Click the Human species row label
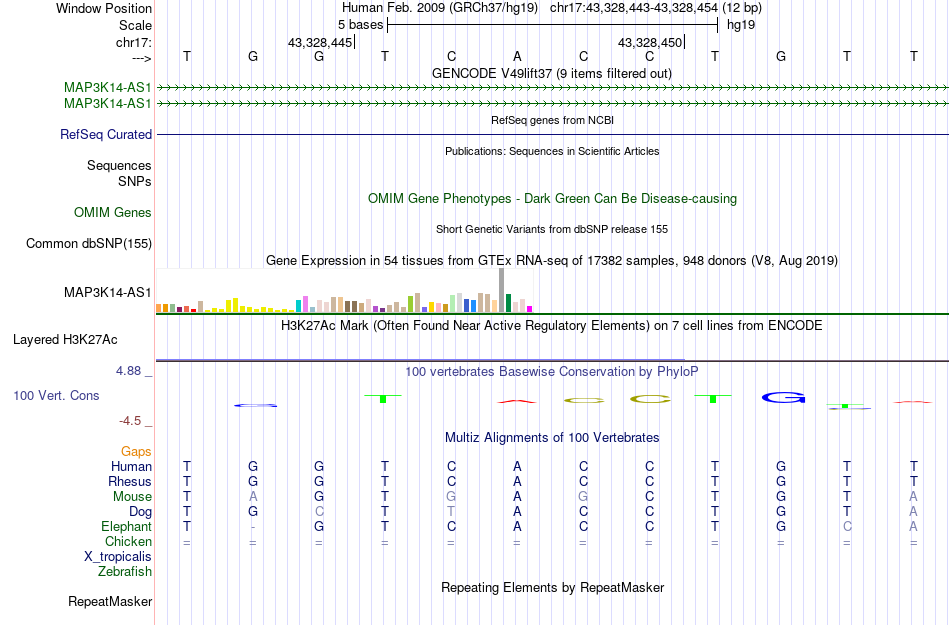This screenshot has width=950, height=625. click(131, 466)
